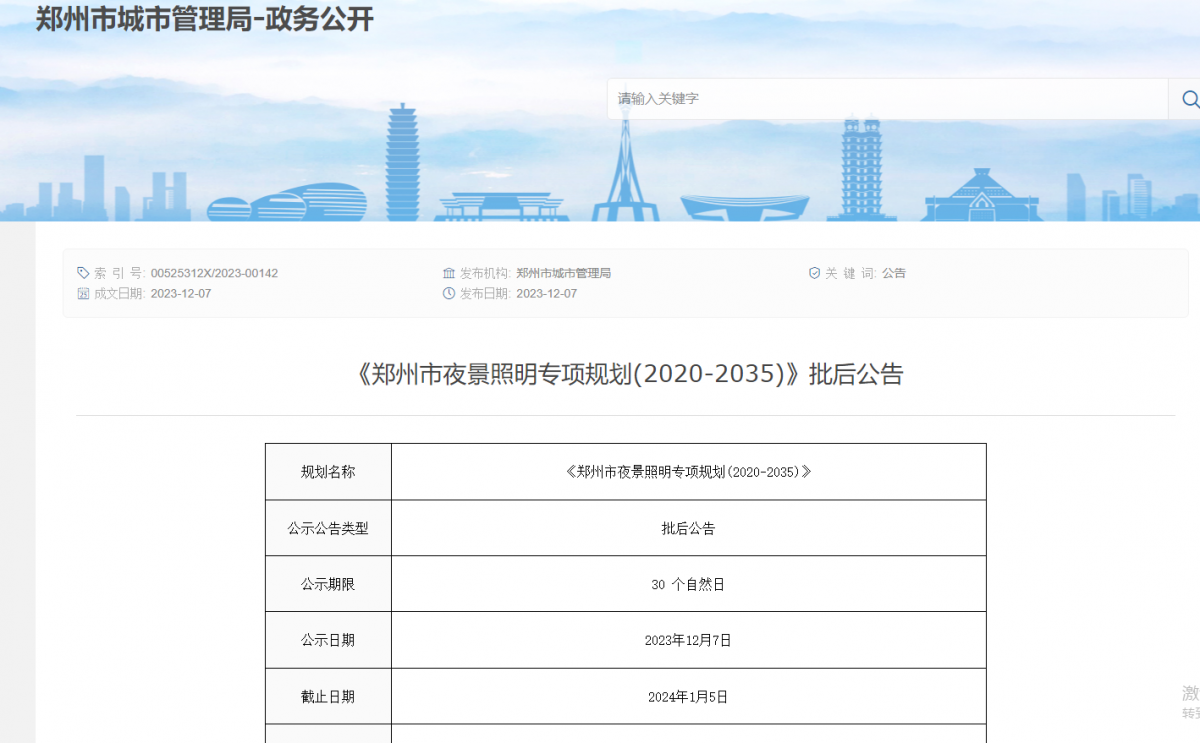
Task: Click the building icon beside 发布机构
Action: click(x=449, y=273)
